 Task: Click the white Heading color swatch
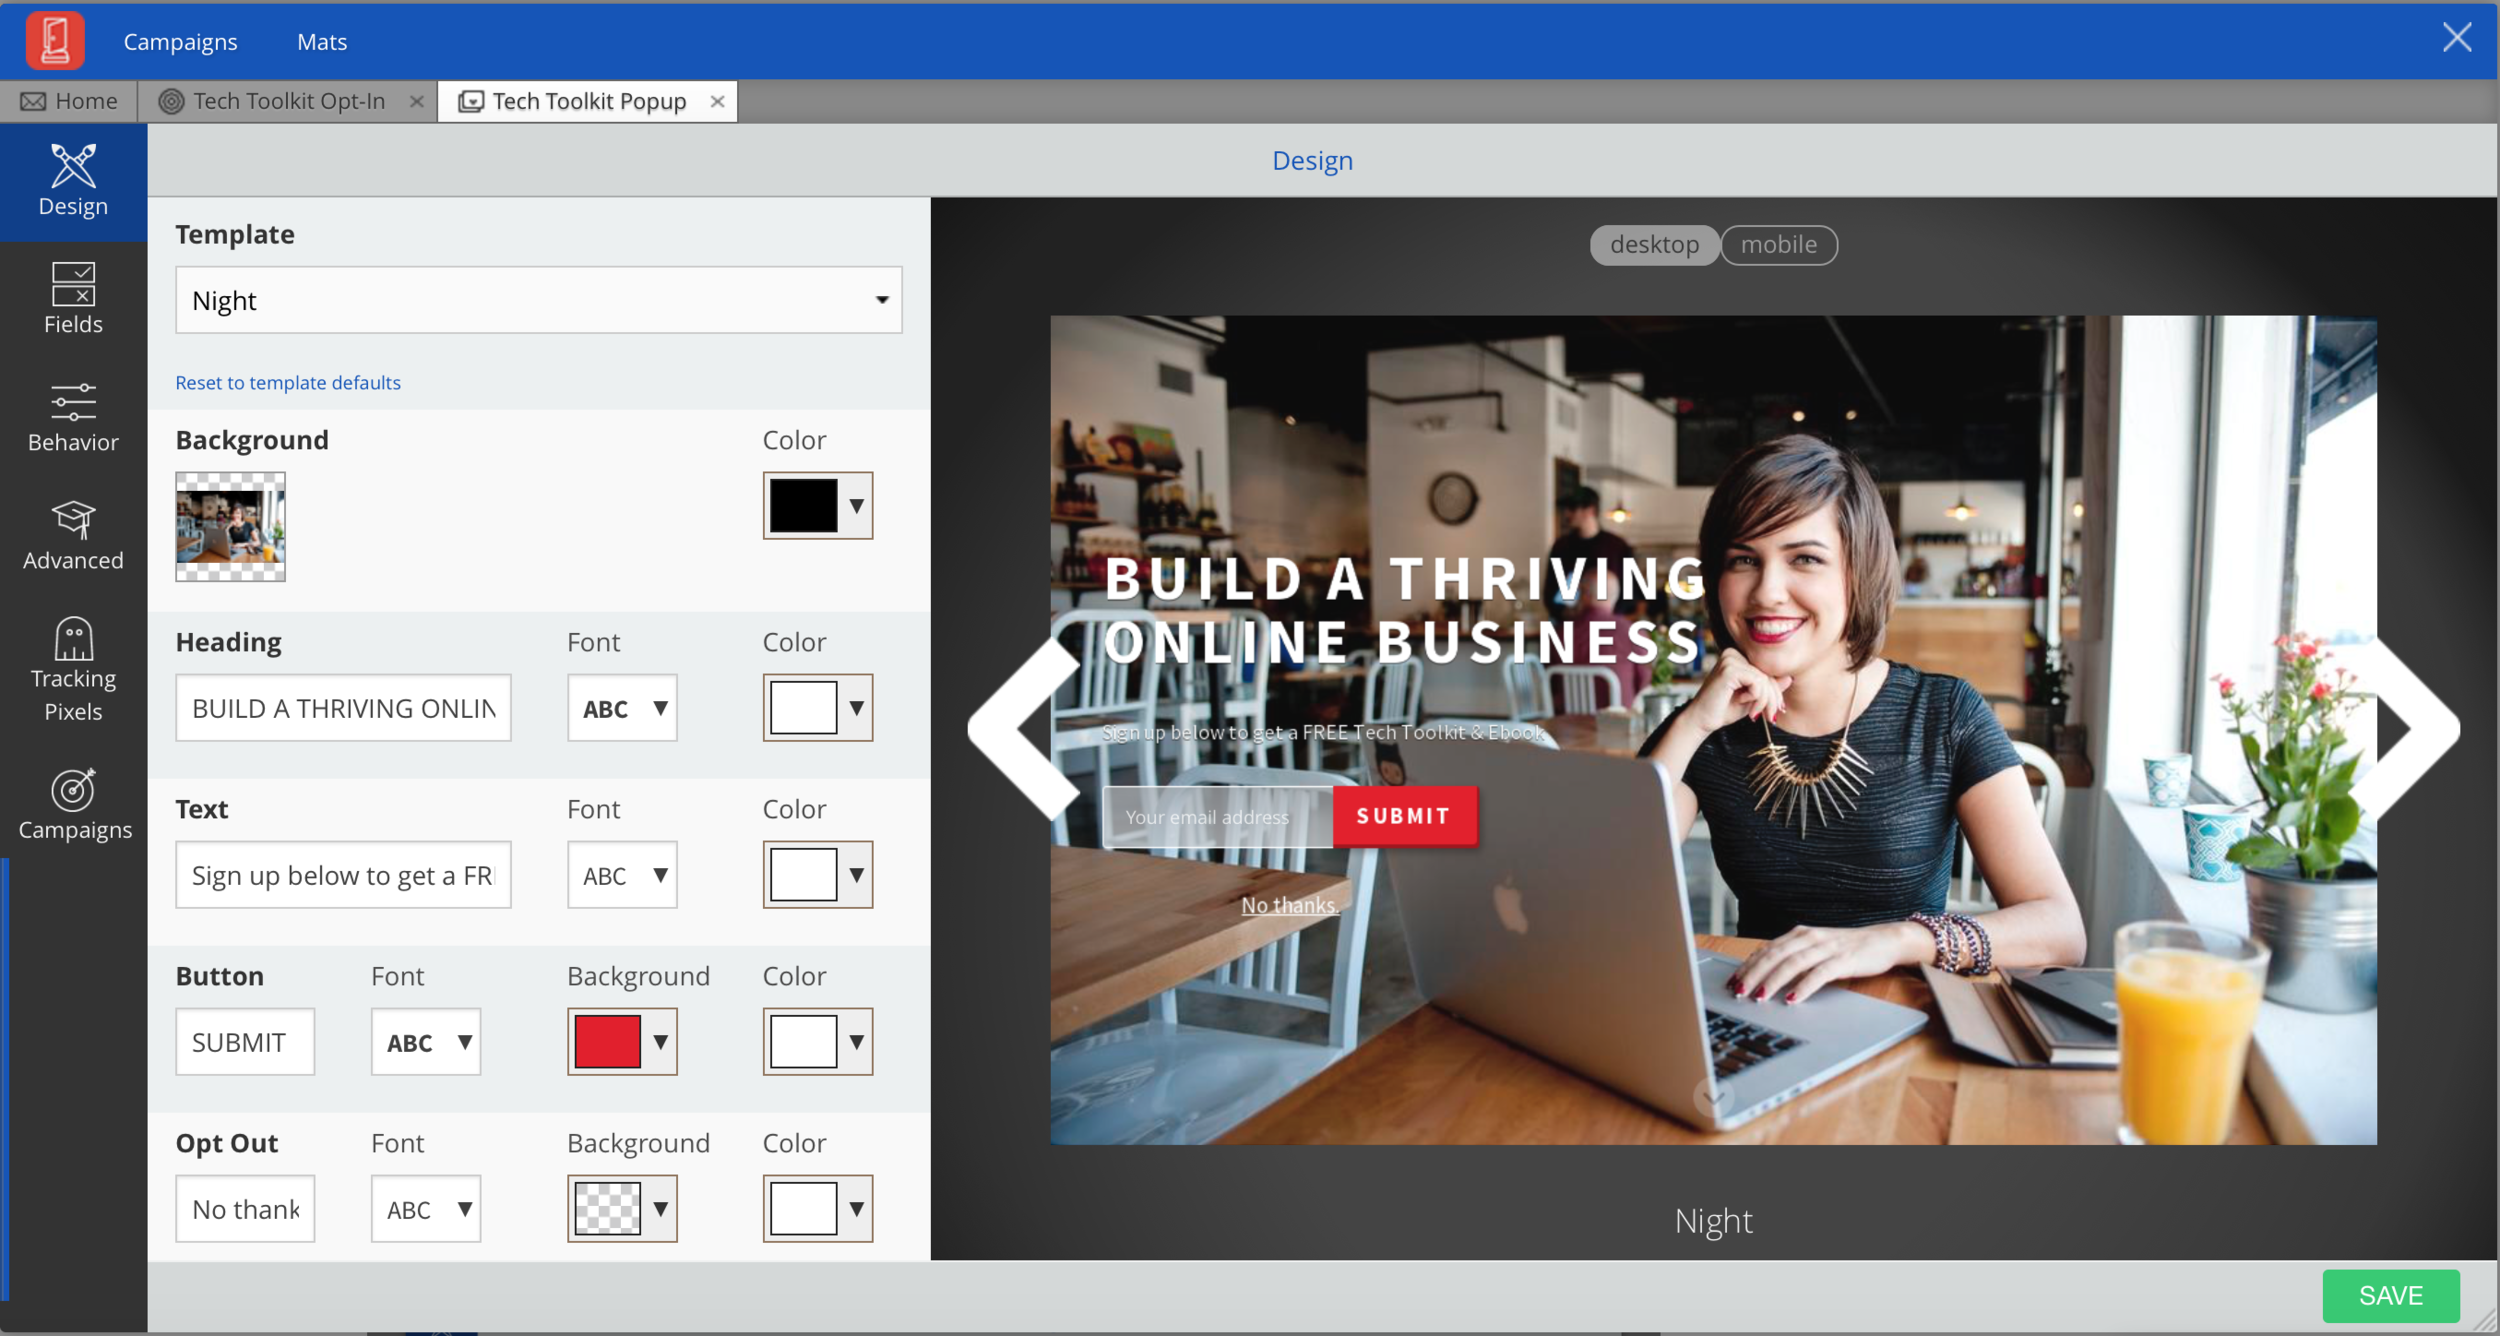[x=804, y=708]
